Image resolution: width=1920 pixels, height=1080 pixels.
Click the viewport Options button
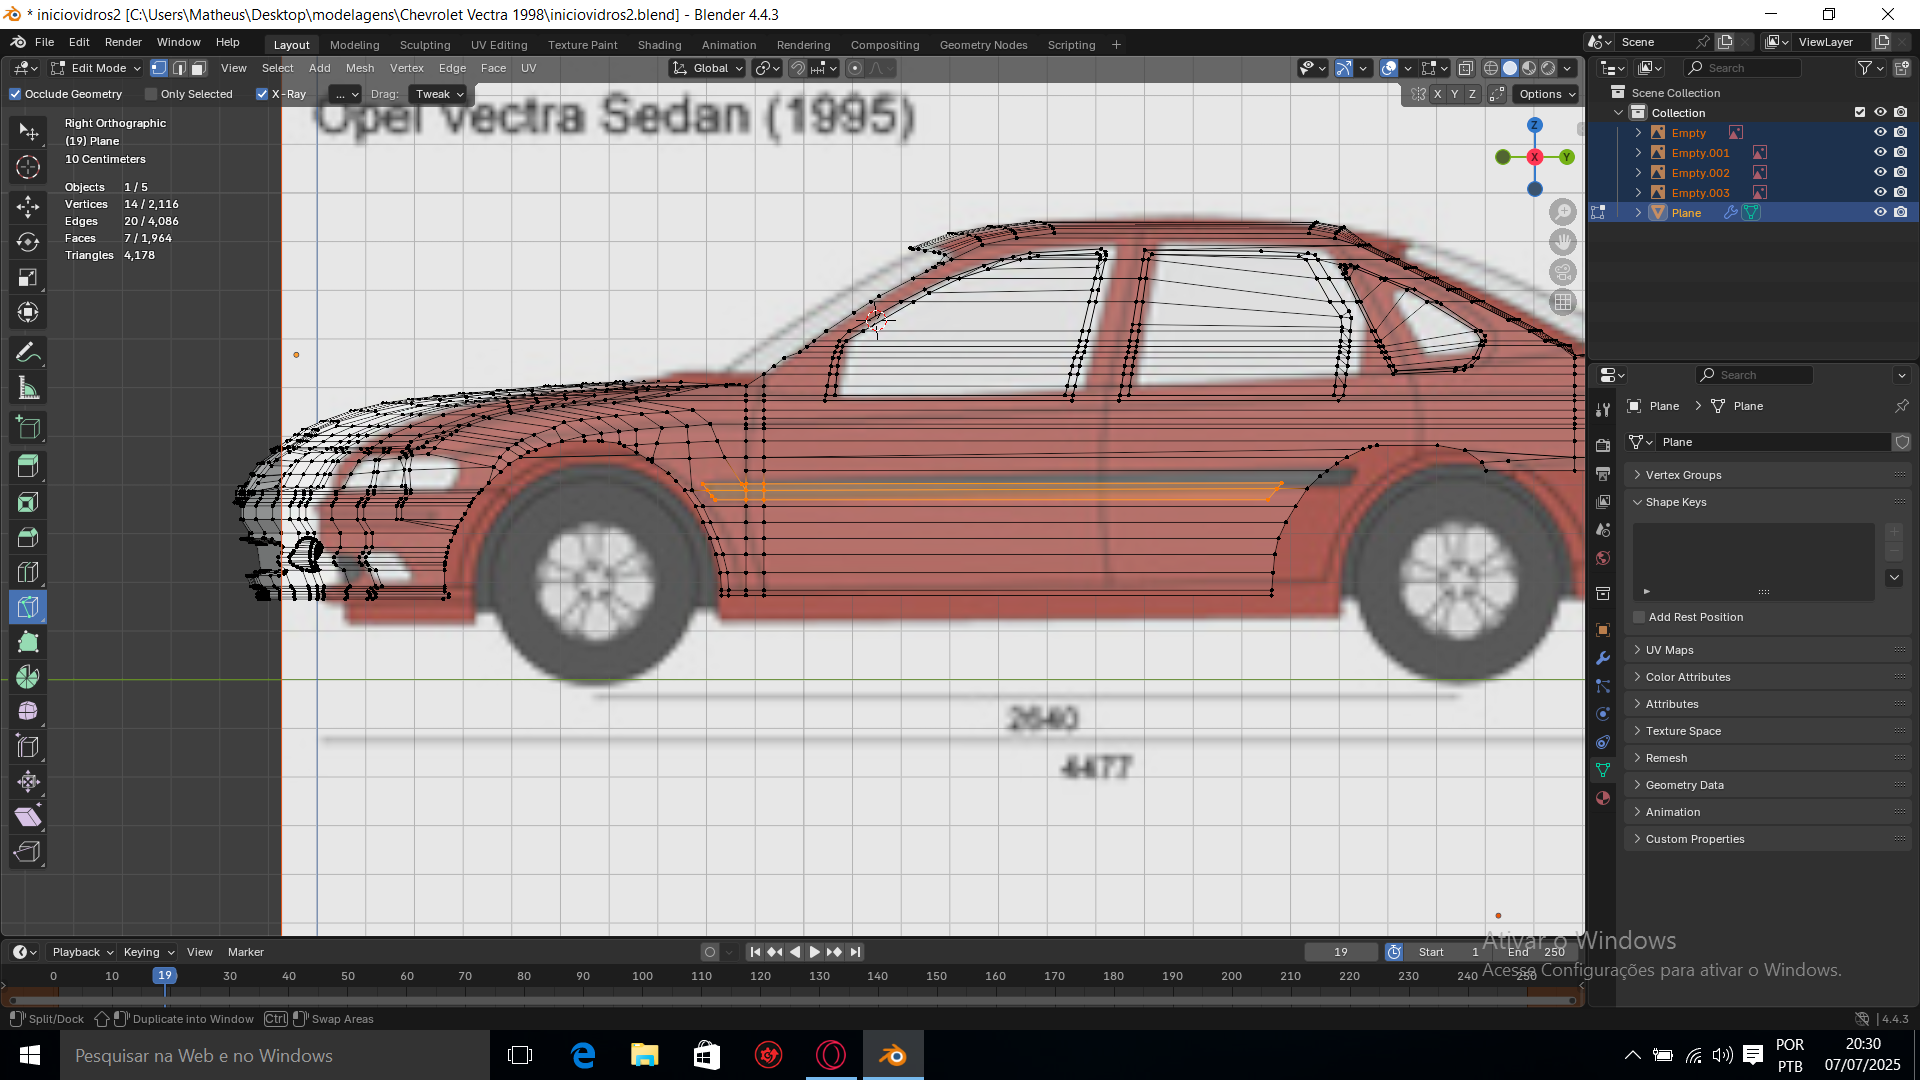tap(1546, 94)
